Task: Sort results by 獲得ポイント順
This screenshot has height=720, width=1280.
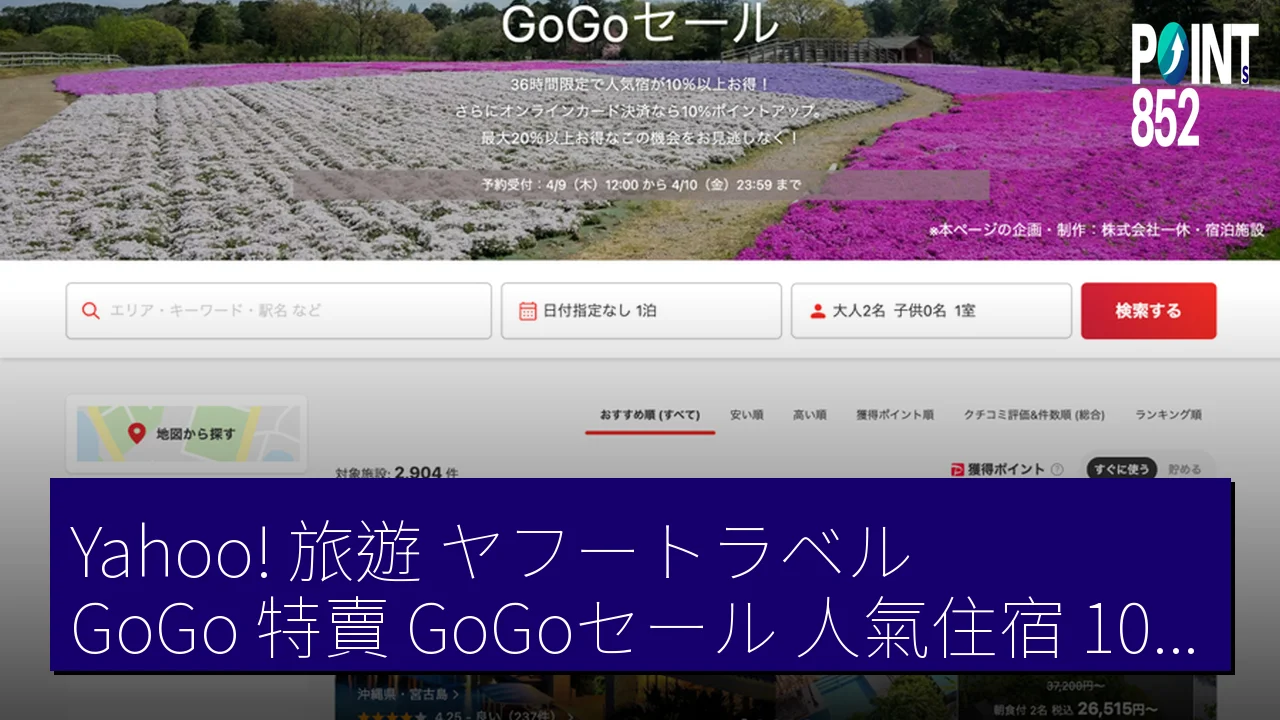Action: [x=894, y=415]
